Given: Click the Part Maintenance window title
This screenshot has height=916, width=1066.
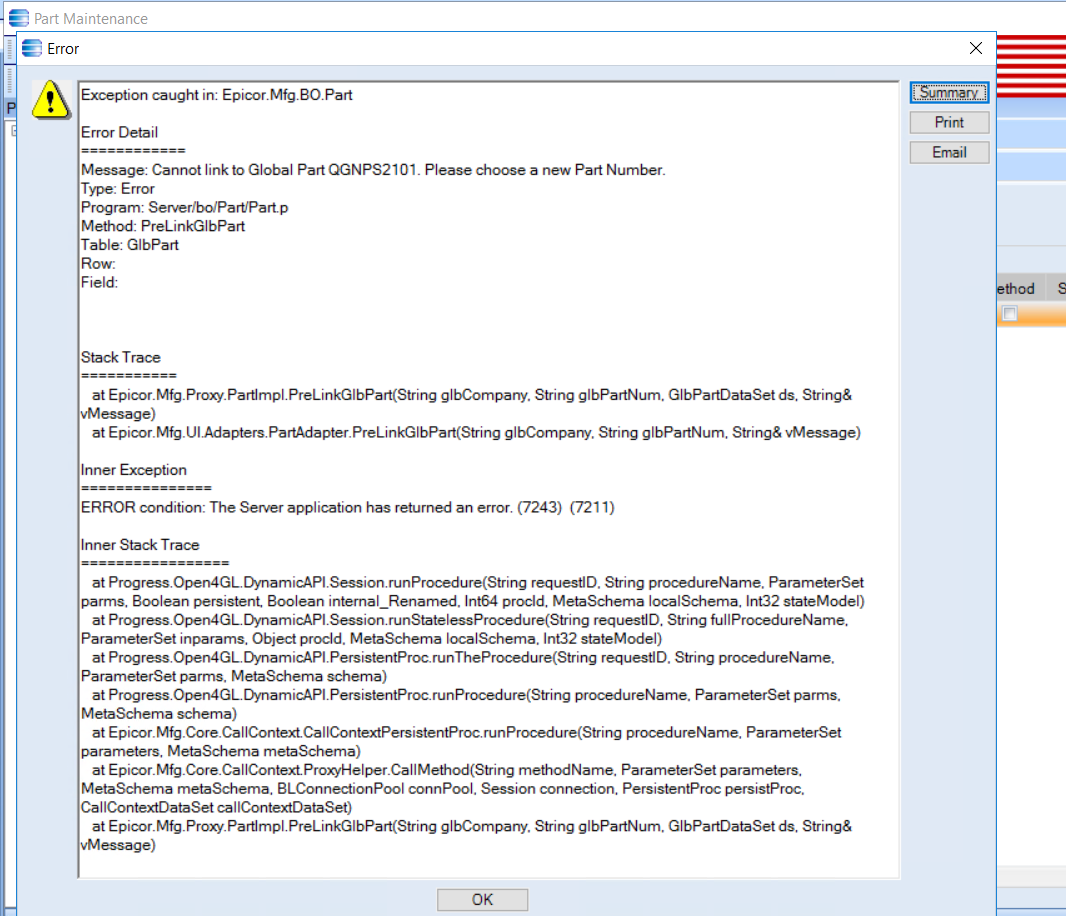Looking at the screenshot, I should click(x=91, y=18).
